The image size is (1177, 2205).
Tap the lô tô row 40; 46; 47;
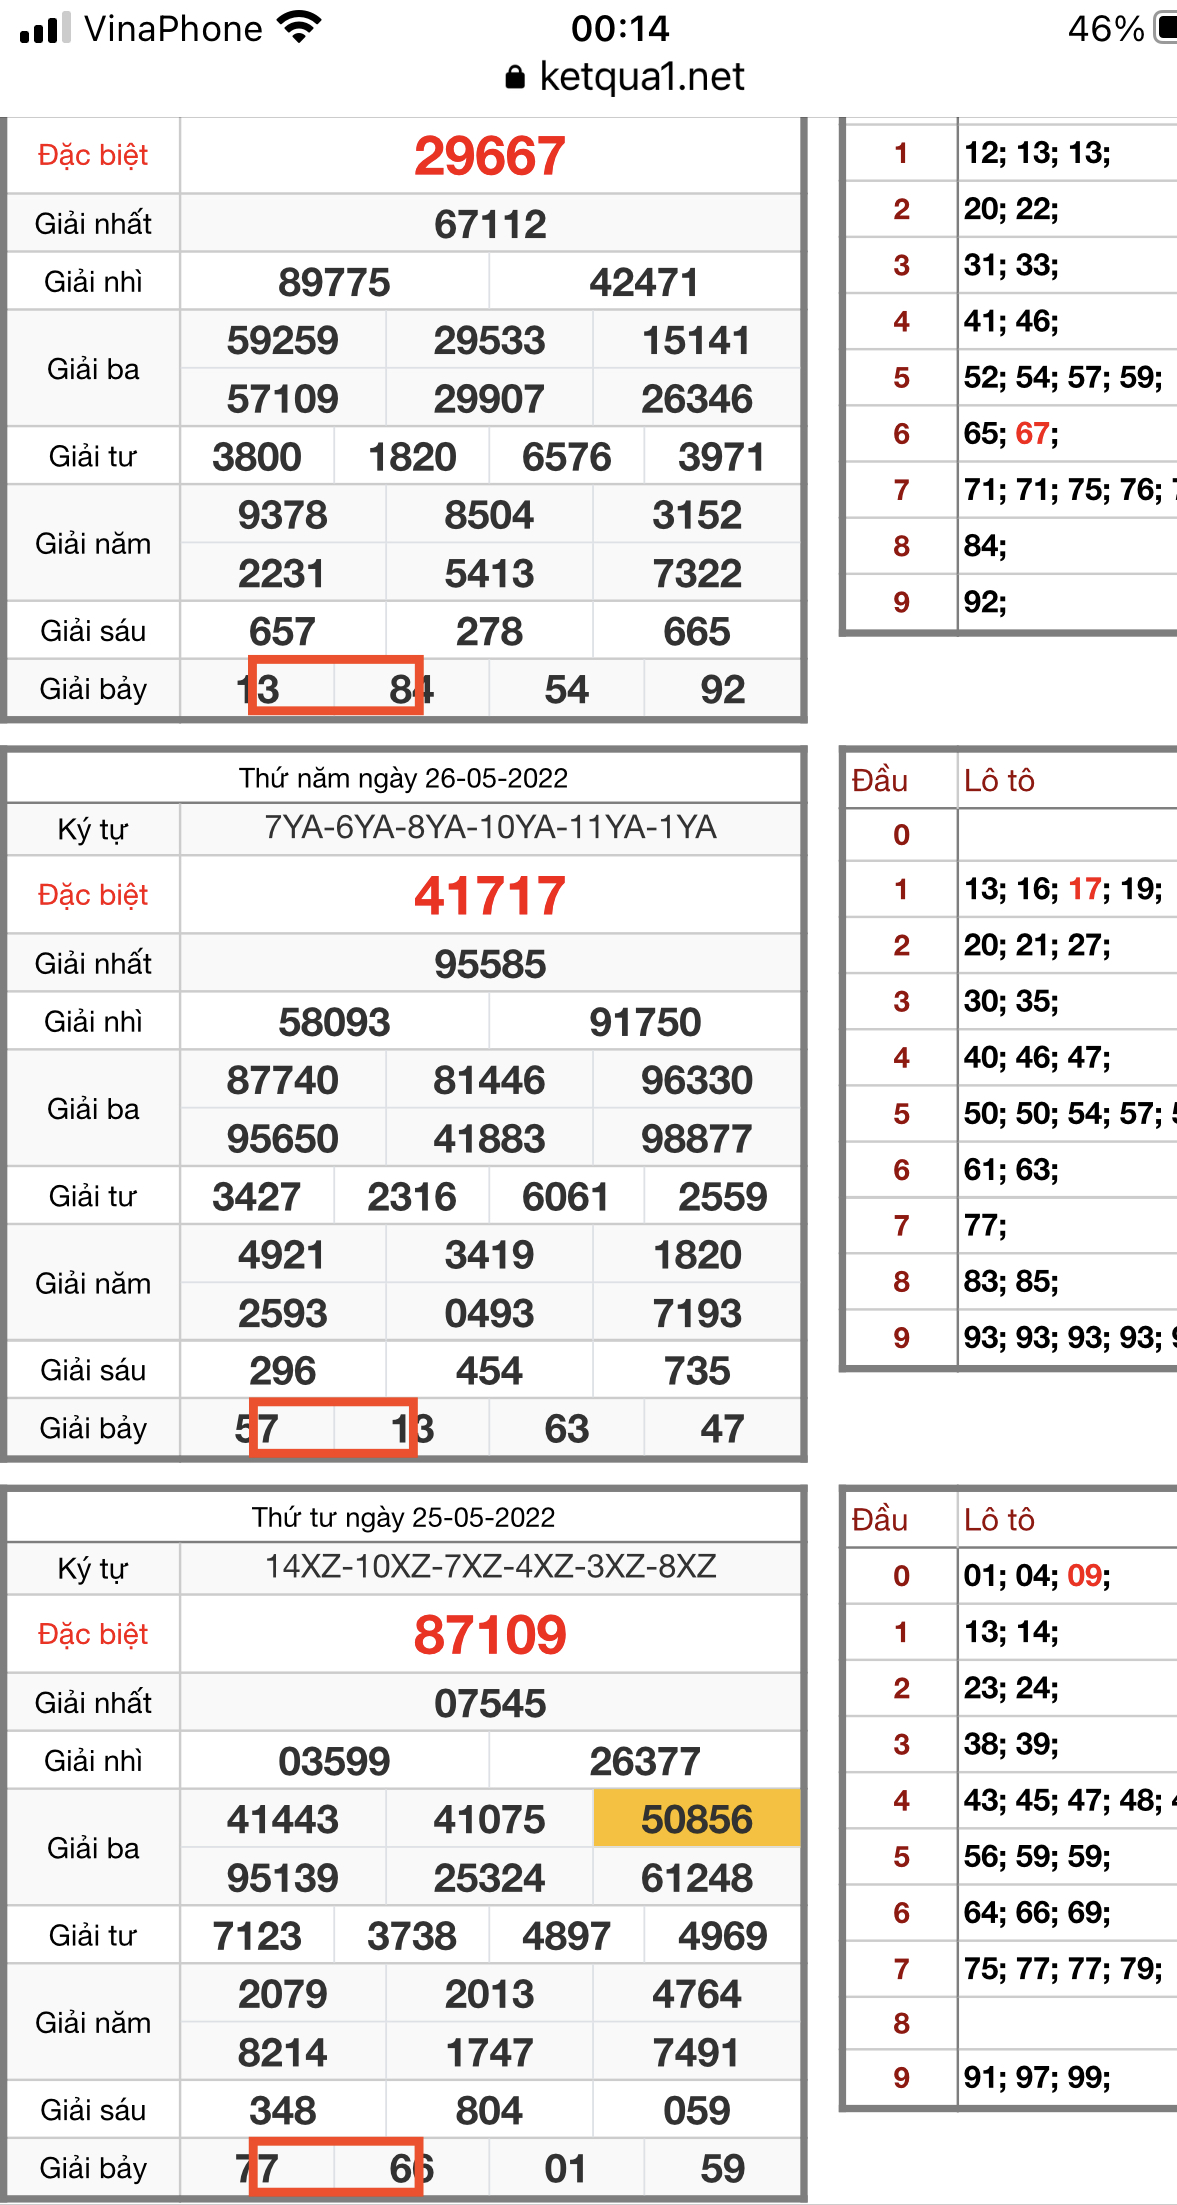[1037, 1057]
